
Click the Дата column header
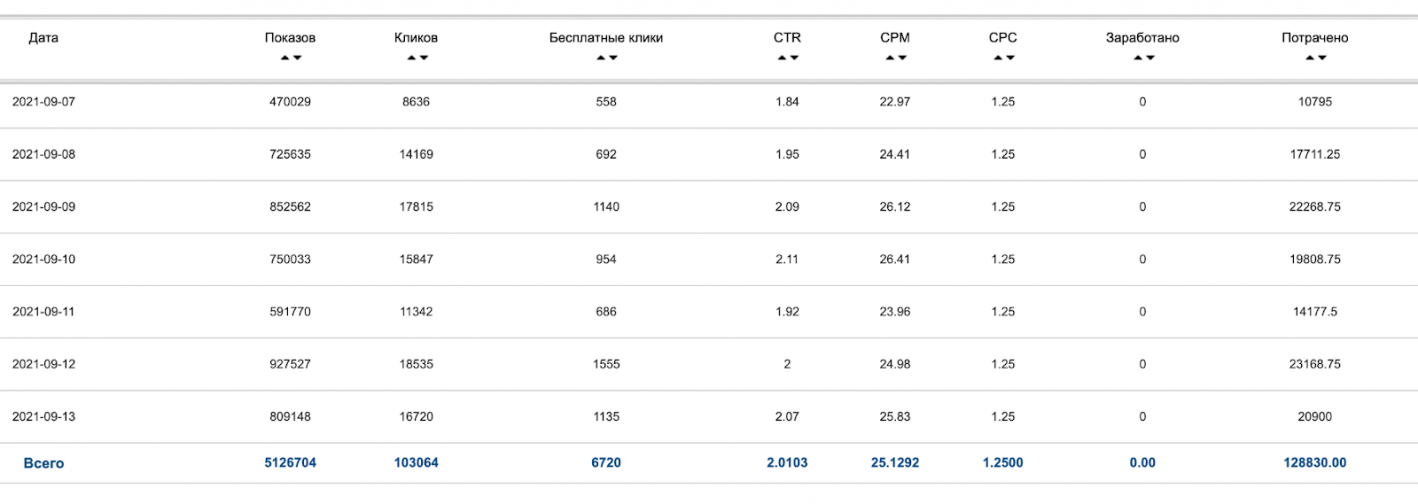point(43,38)
